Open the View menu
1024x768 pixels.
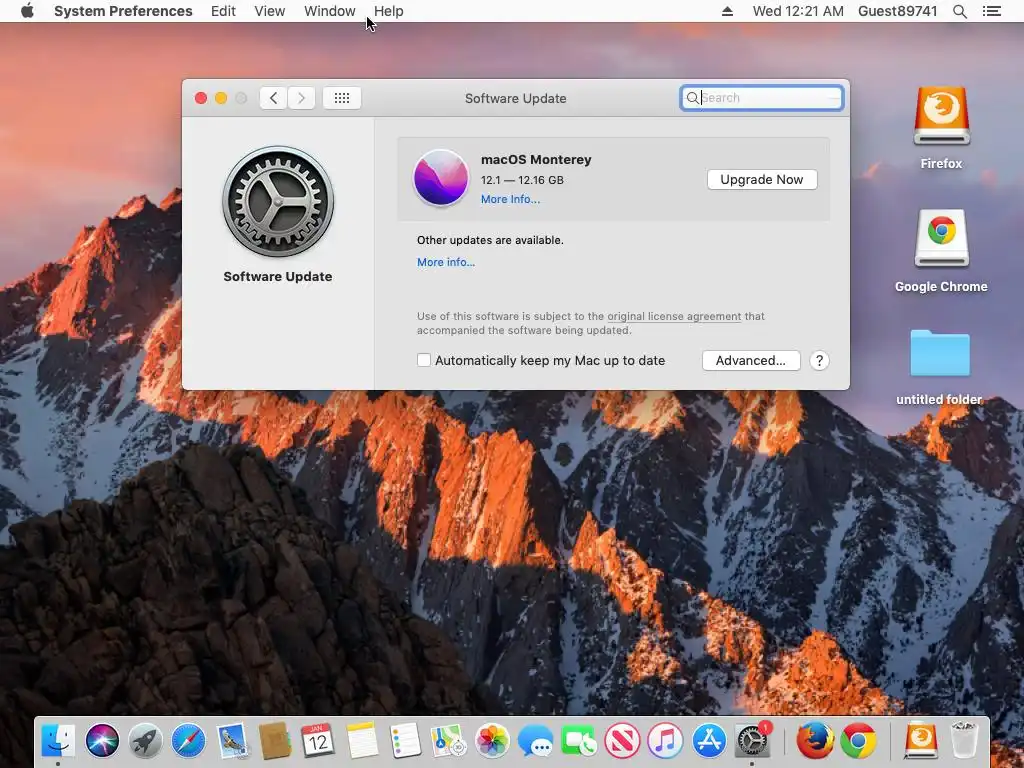[270, 11]
